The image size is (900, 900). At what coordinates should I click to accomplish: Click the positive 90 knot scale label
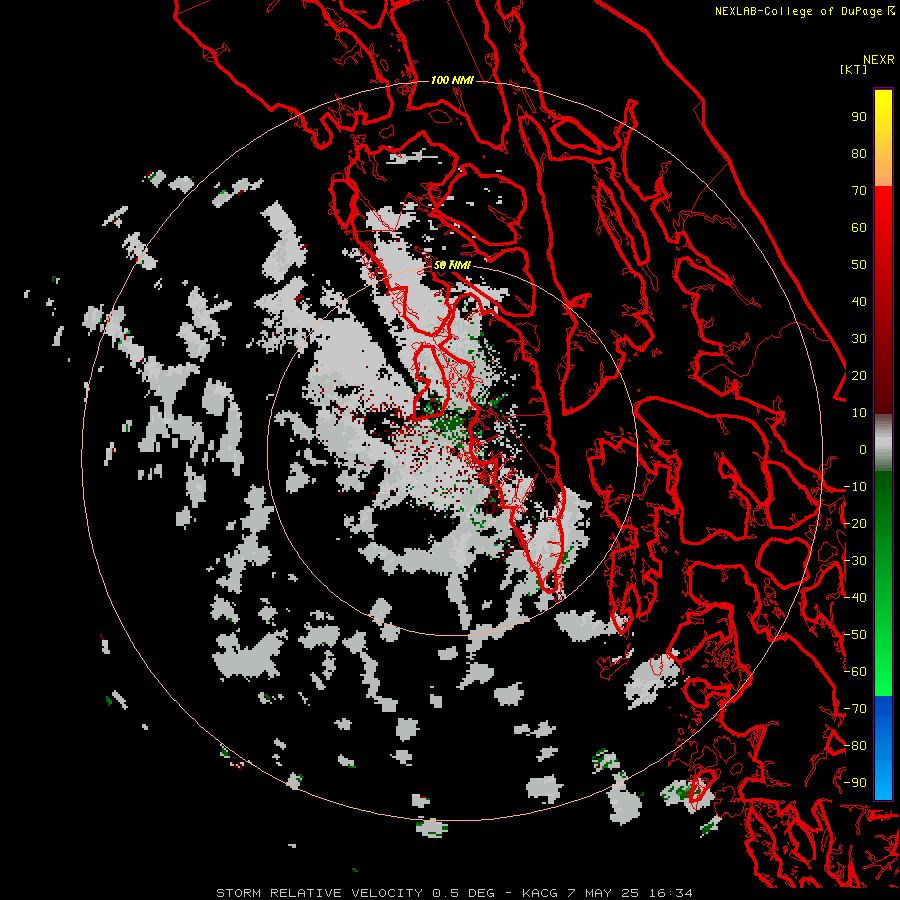[x=859, y=117]
